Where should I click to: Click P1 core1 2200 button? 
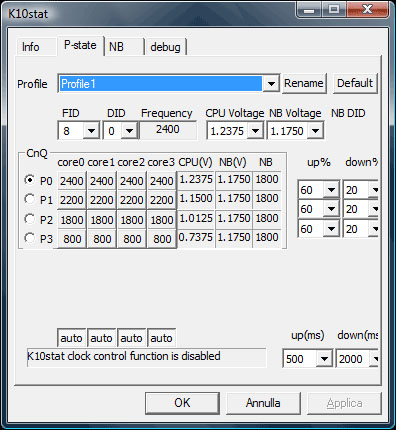coord(102,200)
